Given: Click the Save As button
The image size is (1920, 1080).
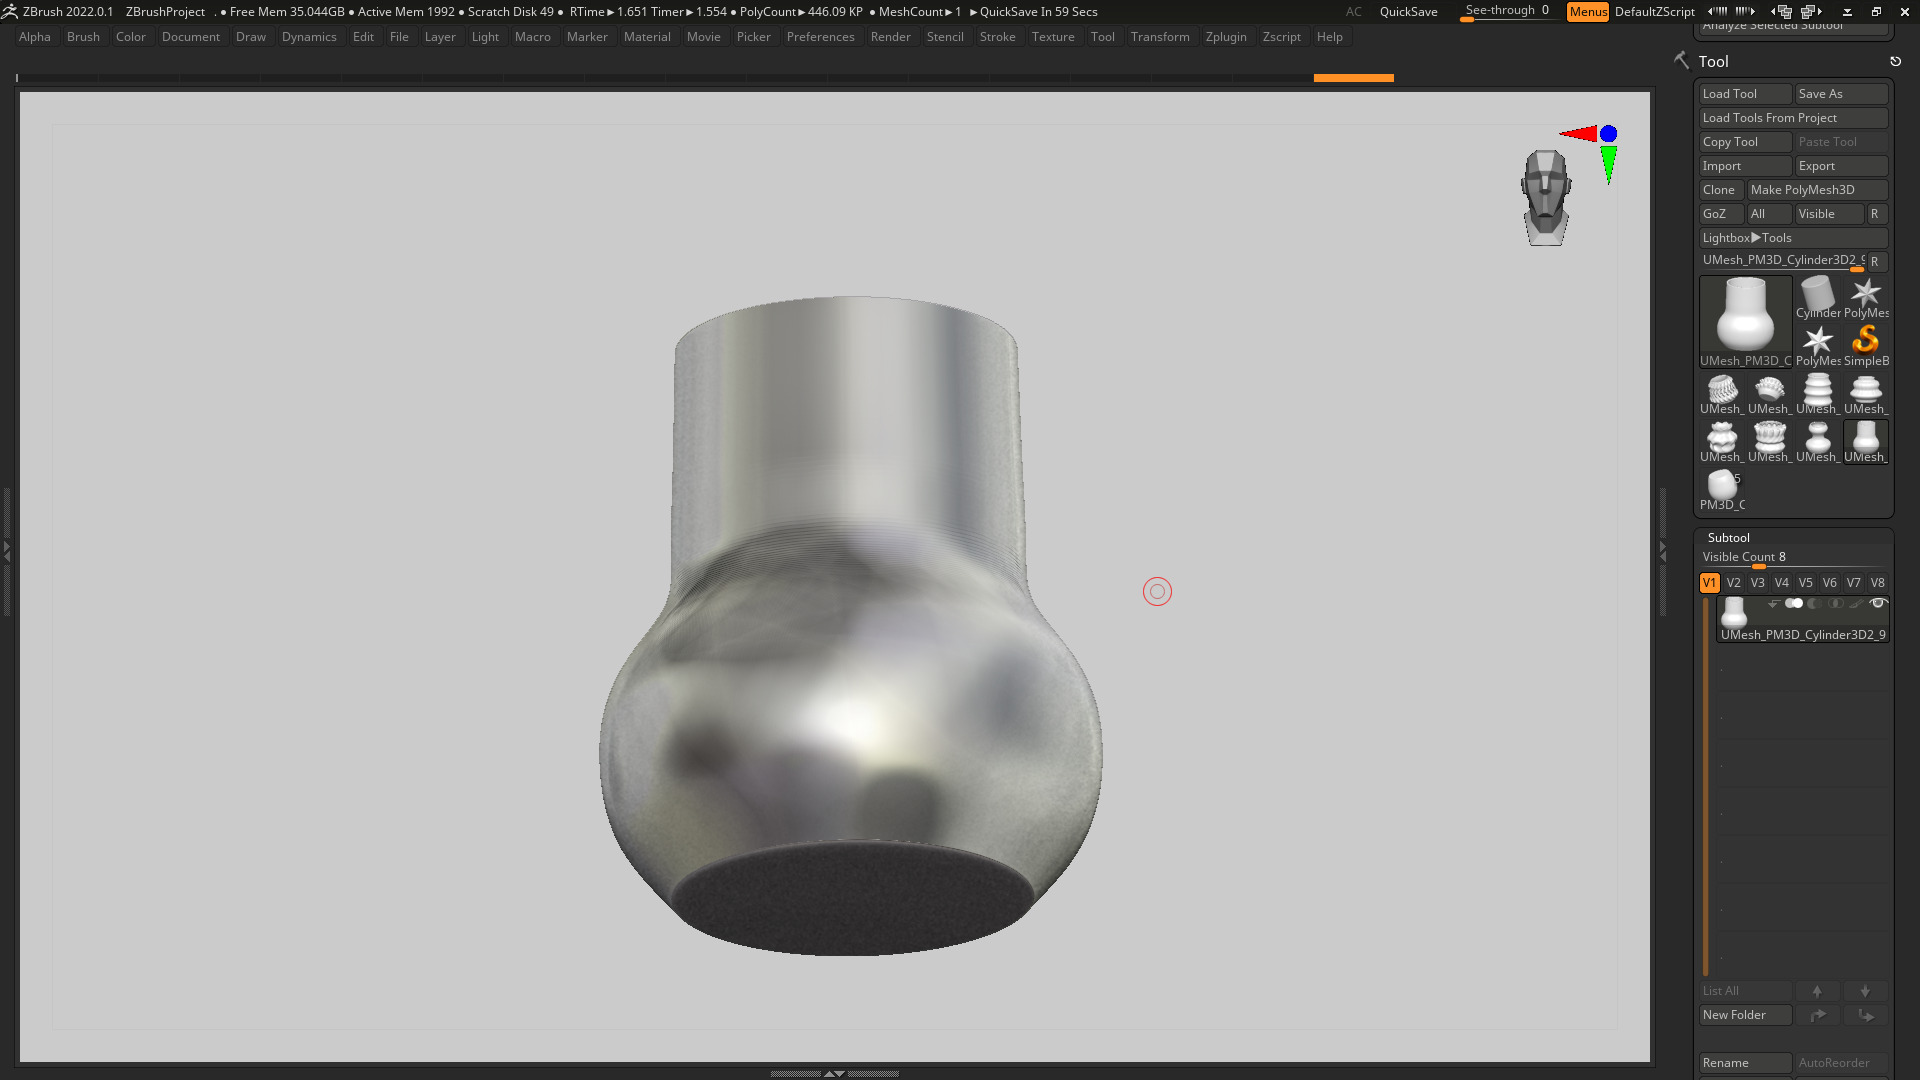Looking at the screenshot, I should (1841, 94).
